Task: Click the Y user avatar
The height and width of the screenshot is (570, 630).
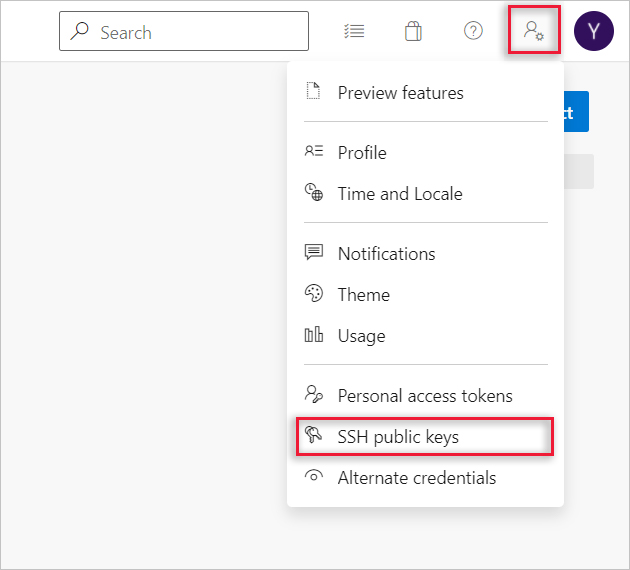Action: point(593,31)
